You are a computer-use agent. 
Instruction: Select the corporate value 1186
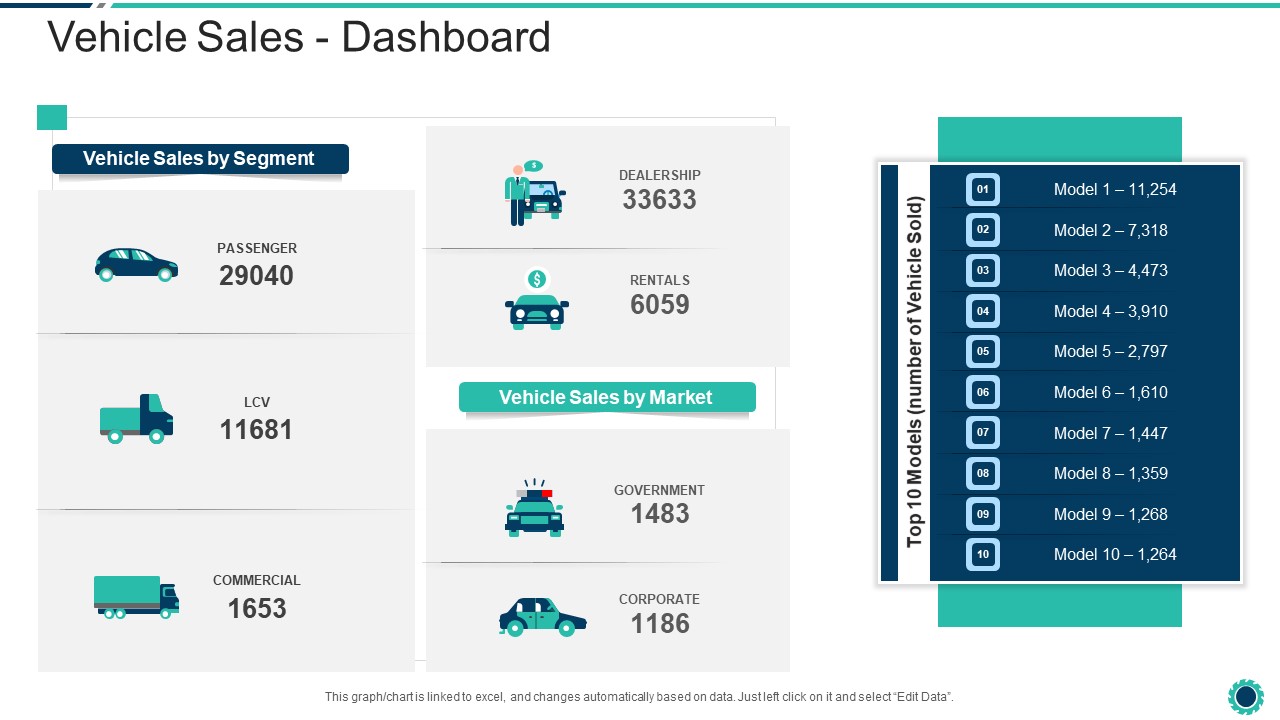(x=660, y=624)
